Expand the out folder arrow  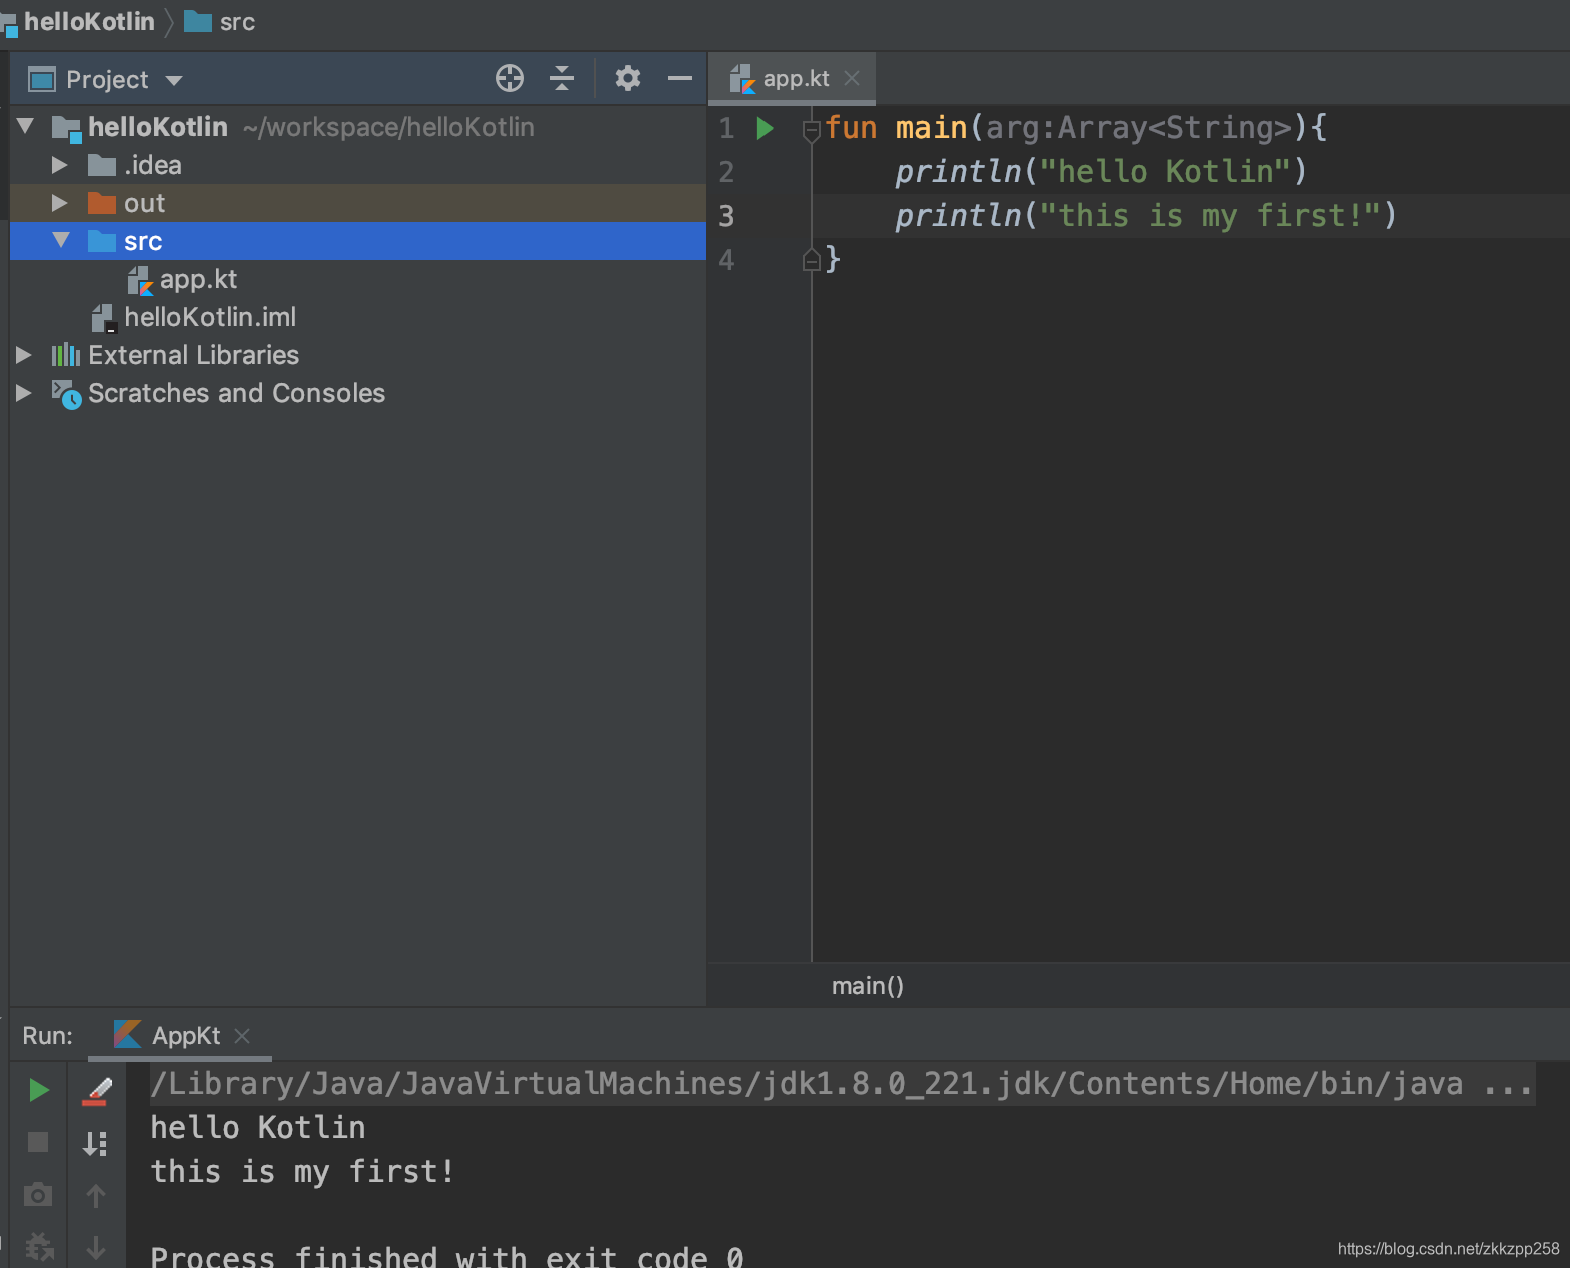pos(60,203)
